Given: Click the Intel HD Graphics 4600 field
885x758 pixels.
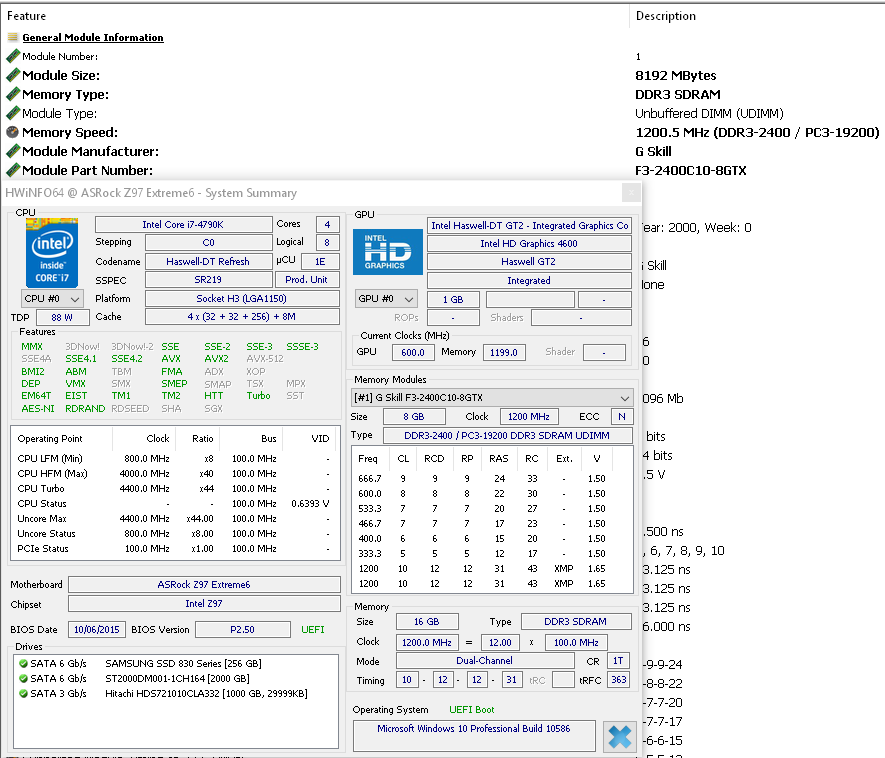Looking at the screenshot, I should [529, 244].
